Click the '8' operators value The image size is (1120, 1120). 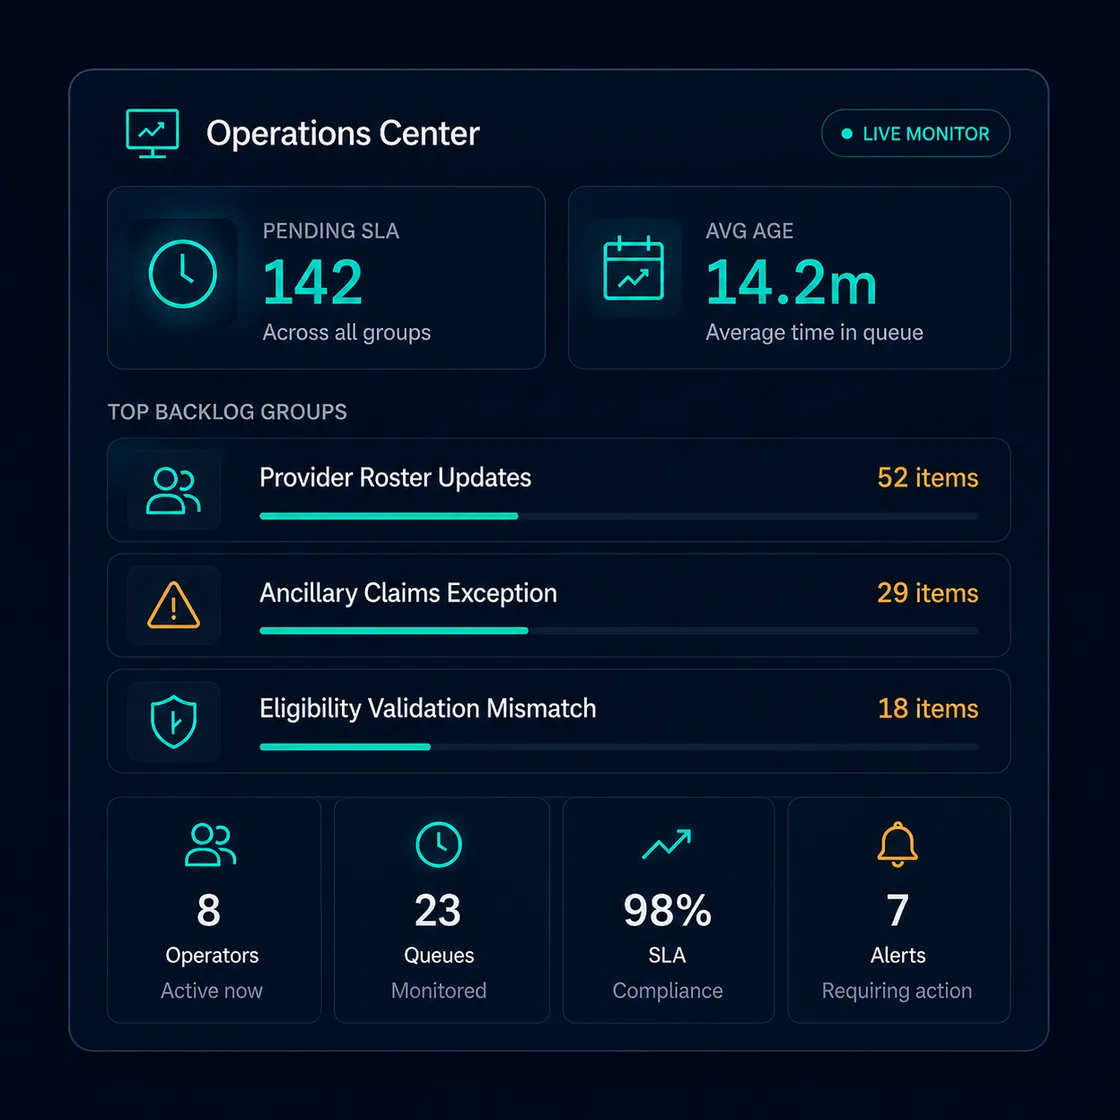(209, 911)
